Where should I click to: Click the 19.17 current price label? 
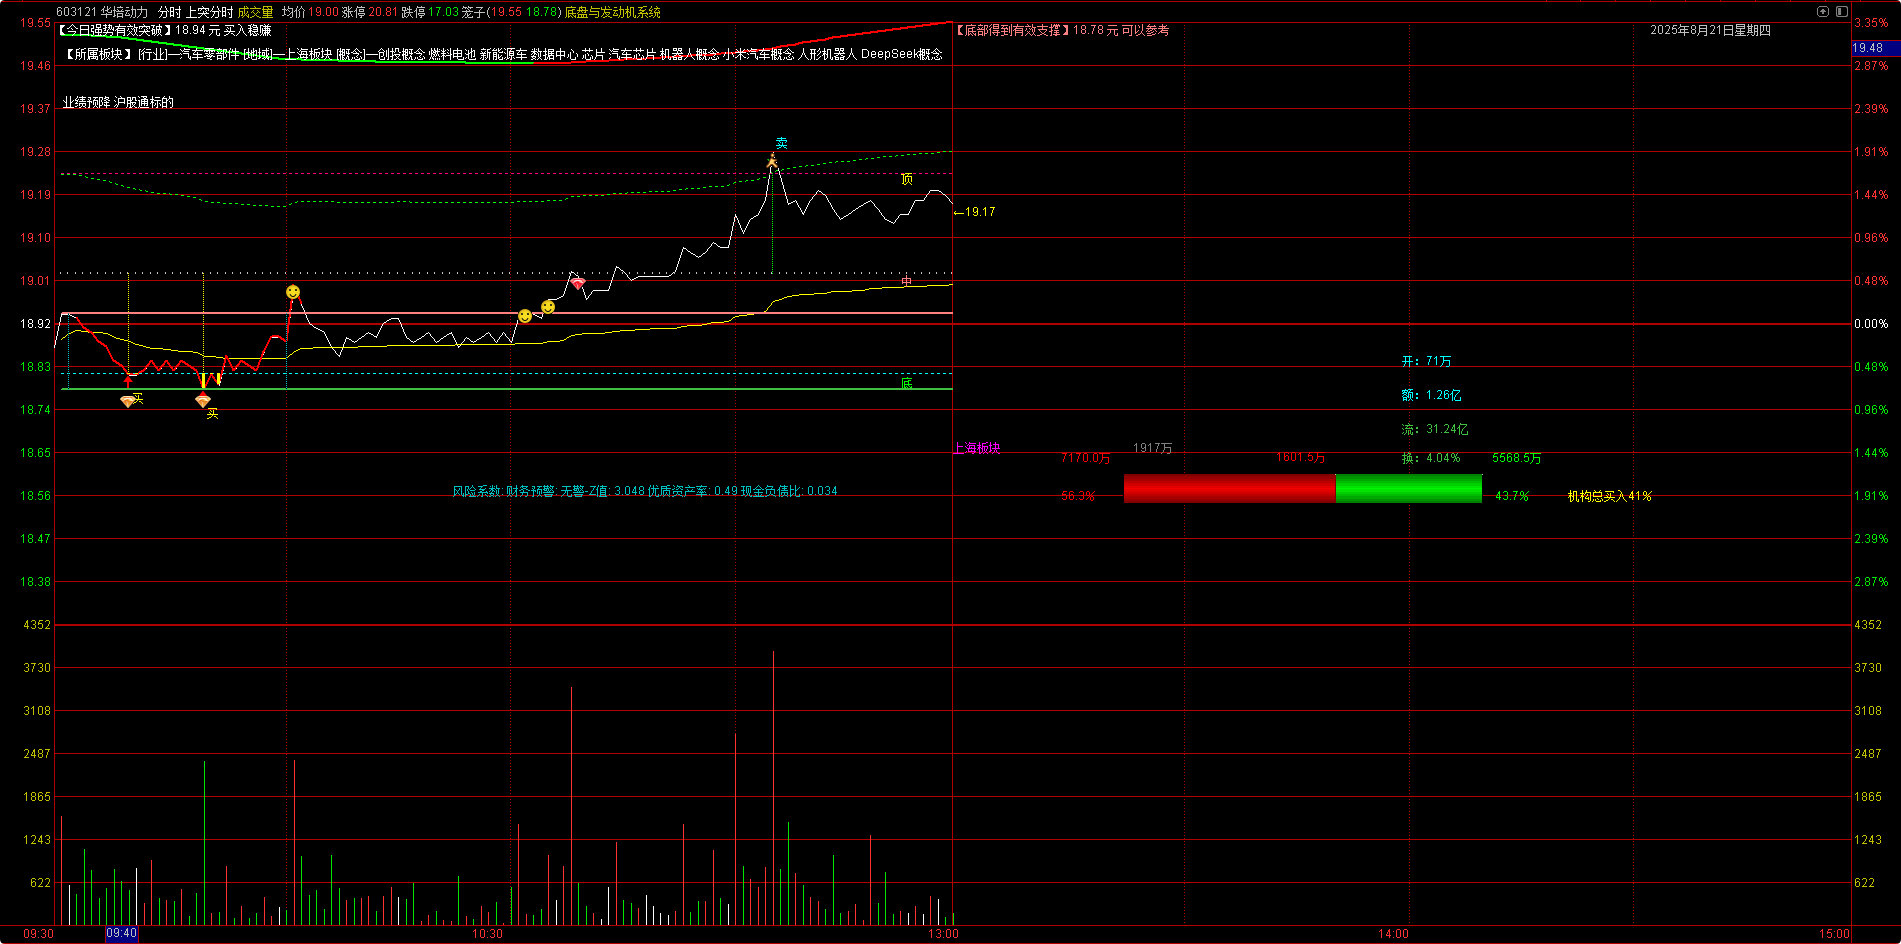(979, 212)
